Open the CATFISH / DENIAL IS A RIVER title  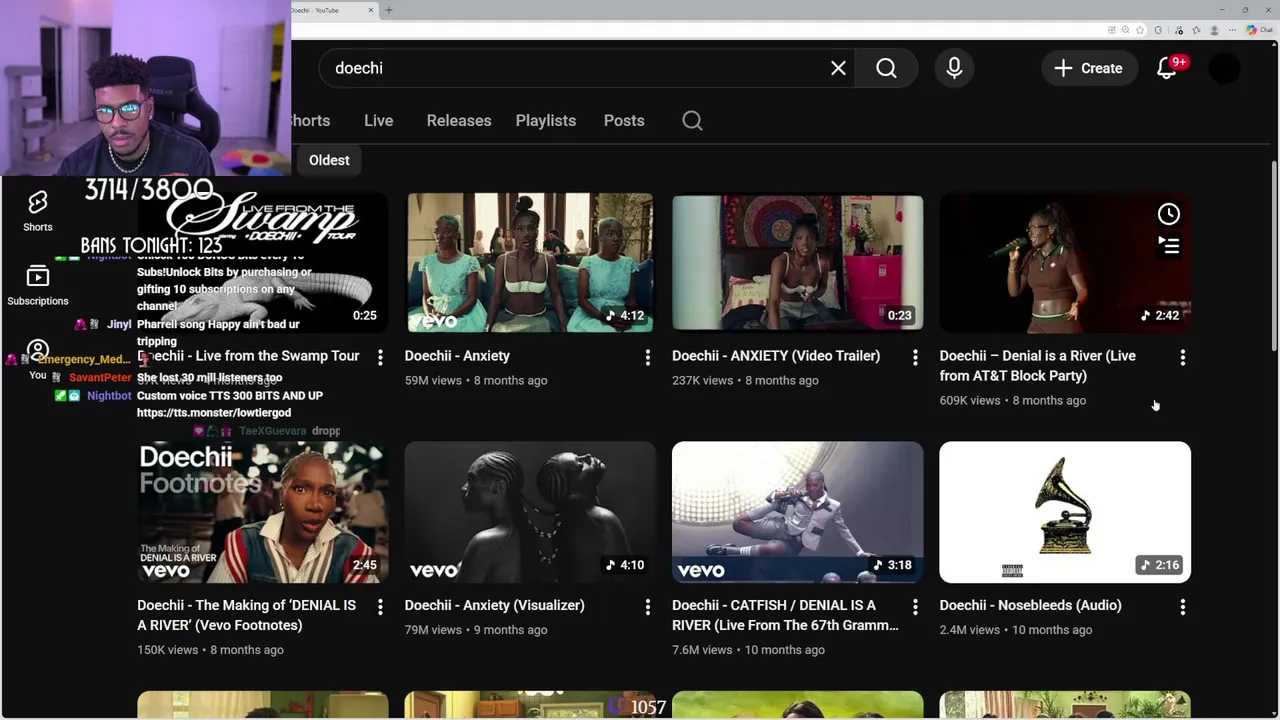pos(785,615)
